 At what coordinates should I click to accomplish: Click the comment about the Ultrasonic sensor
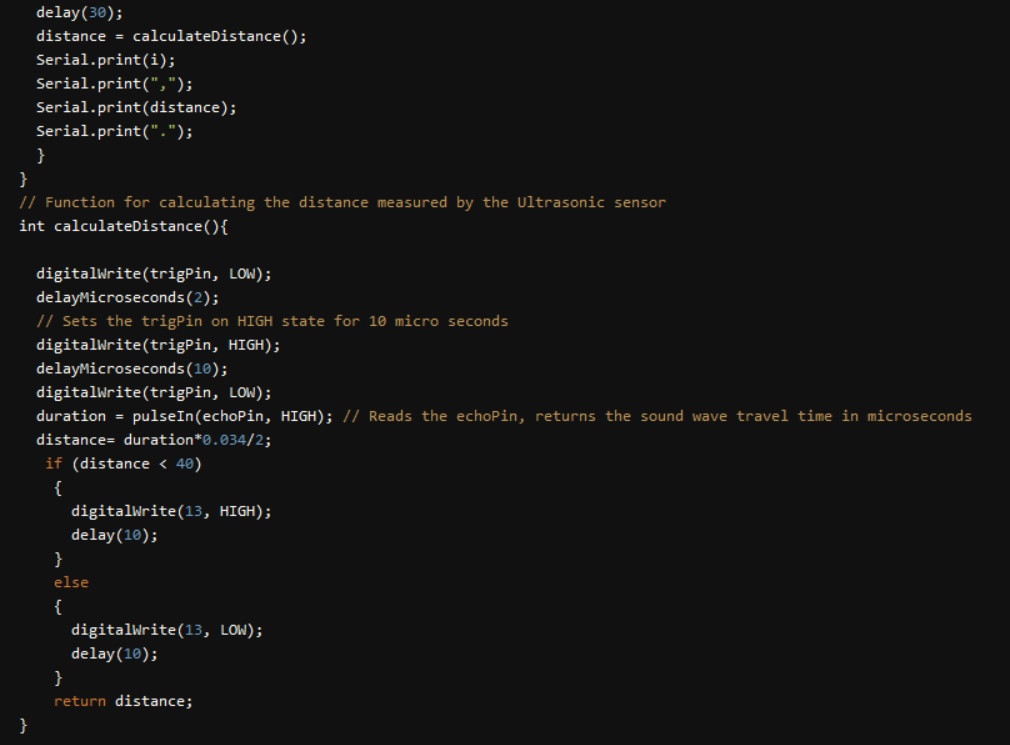[x=342, y=202]
